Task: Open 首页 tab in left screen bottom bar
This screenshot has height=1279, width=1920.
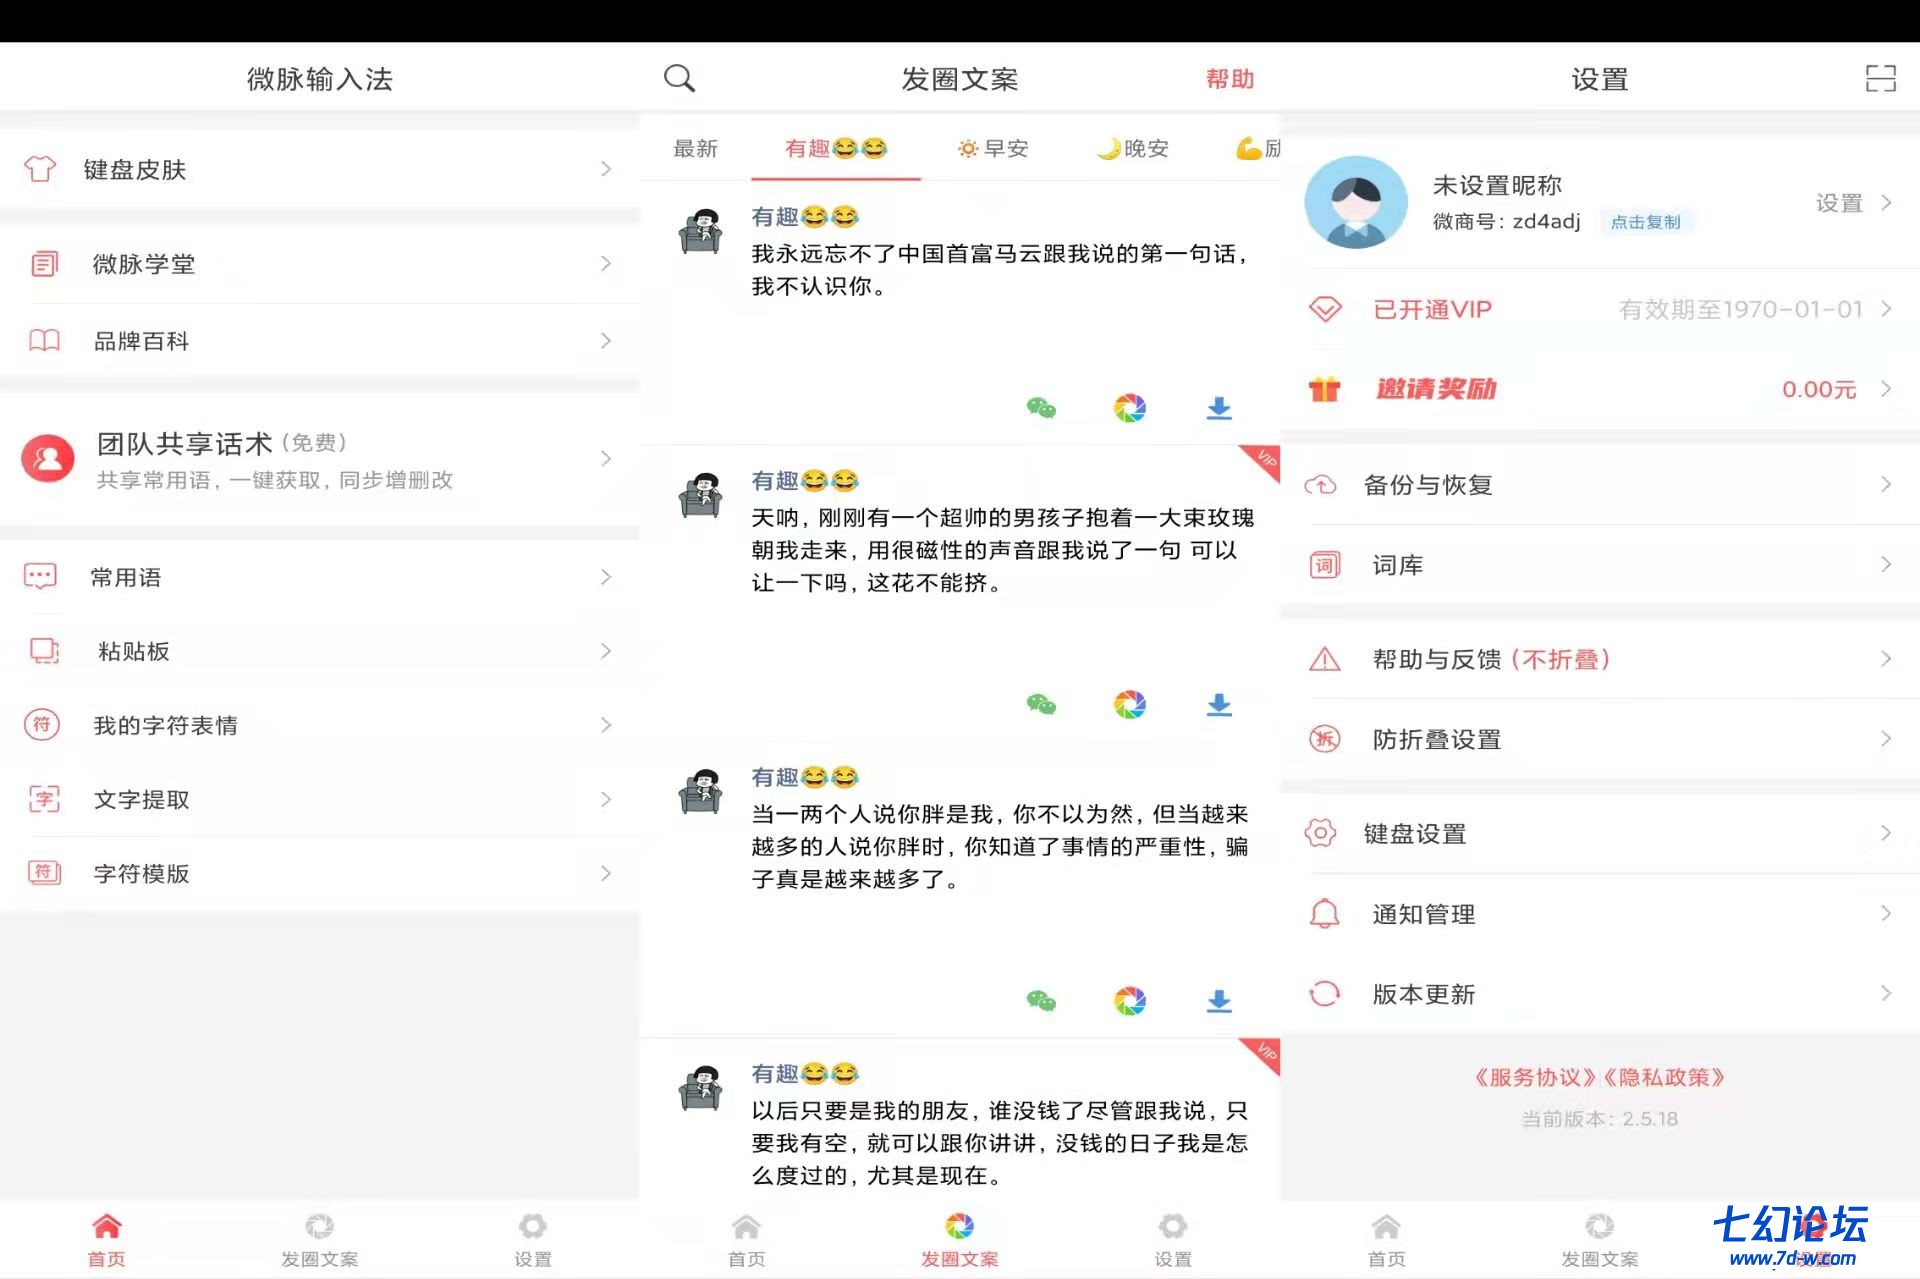Action: tap(107, 1240)
